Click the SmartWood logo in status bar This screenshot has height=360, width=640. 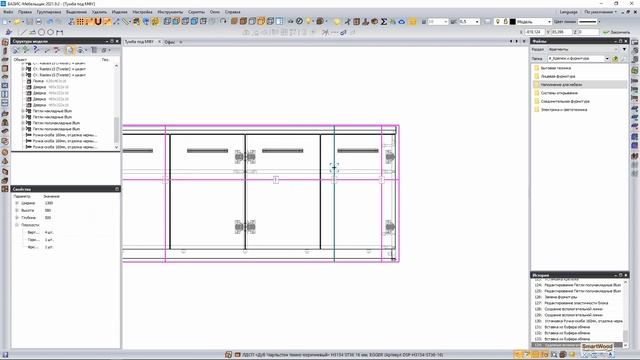pyautogui.click(x=597, y=346)
